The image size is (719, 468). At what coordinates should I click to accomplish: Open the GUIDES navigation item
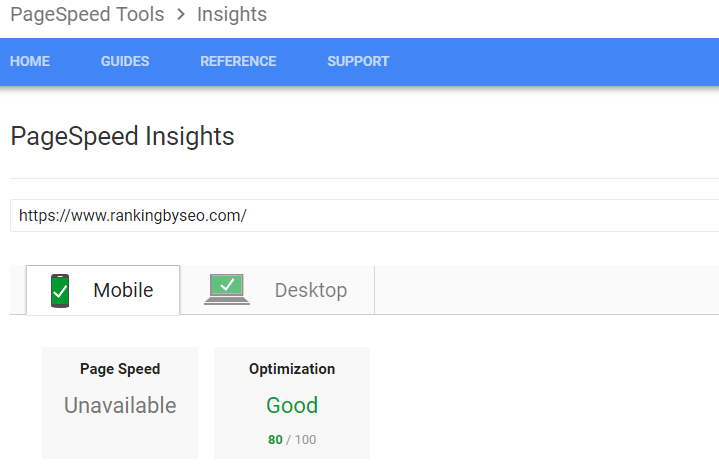(x=125, y=61)
